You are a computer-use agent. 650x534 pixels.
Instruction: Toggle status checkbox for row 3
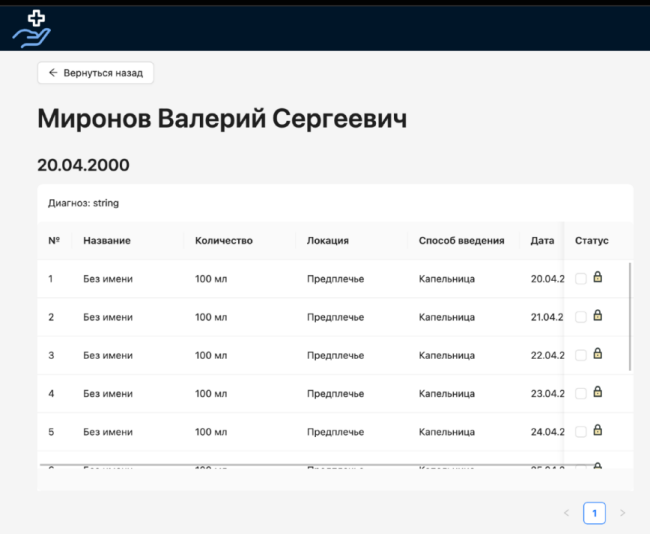(581, 355)
